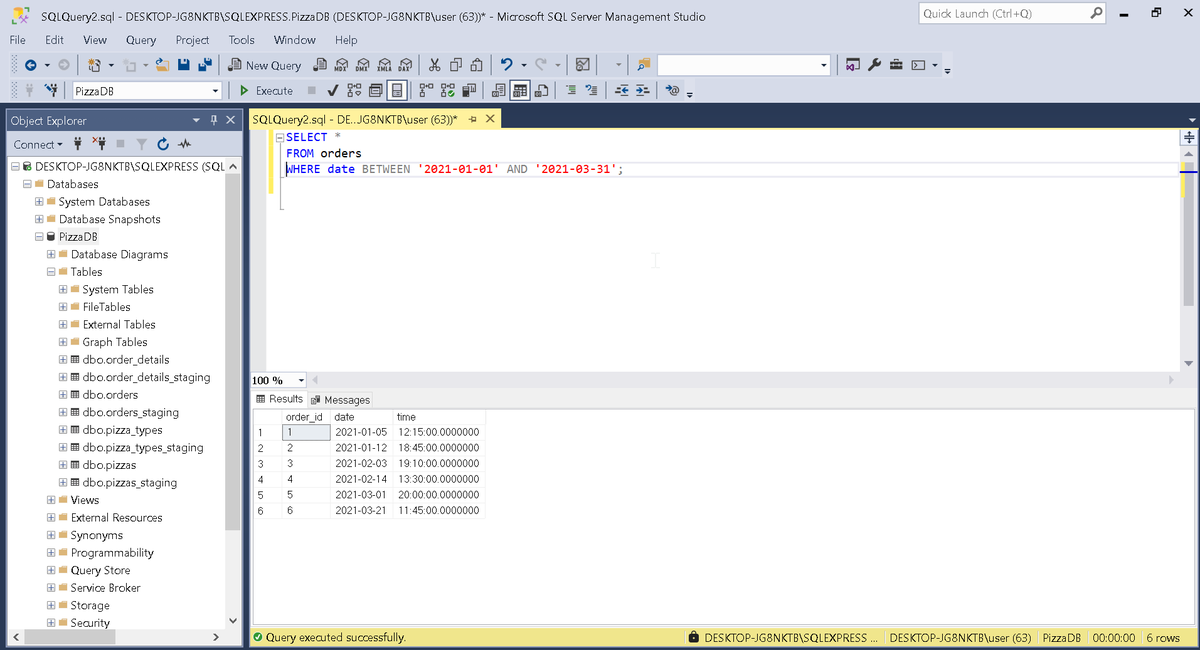Image resolution: width=1200 pixels, height=650 pixels.
Task: Click the Decrease Indent icon
Action: click(x=622, y=91)
